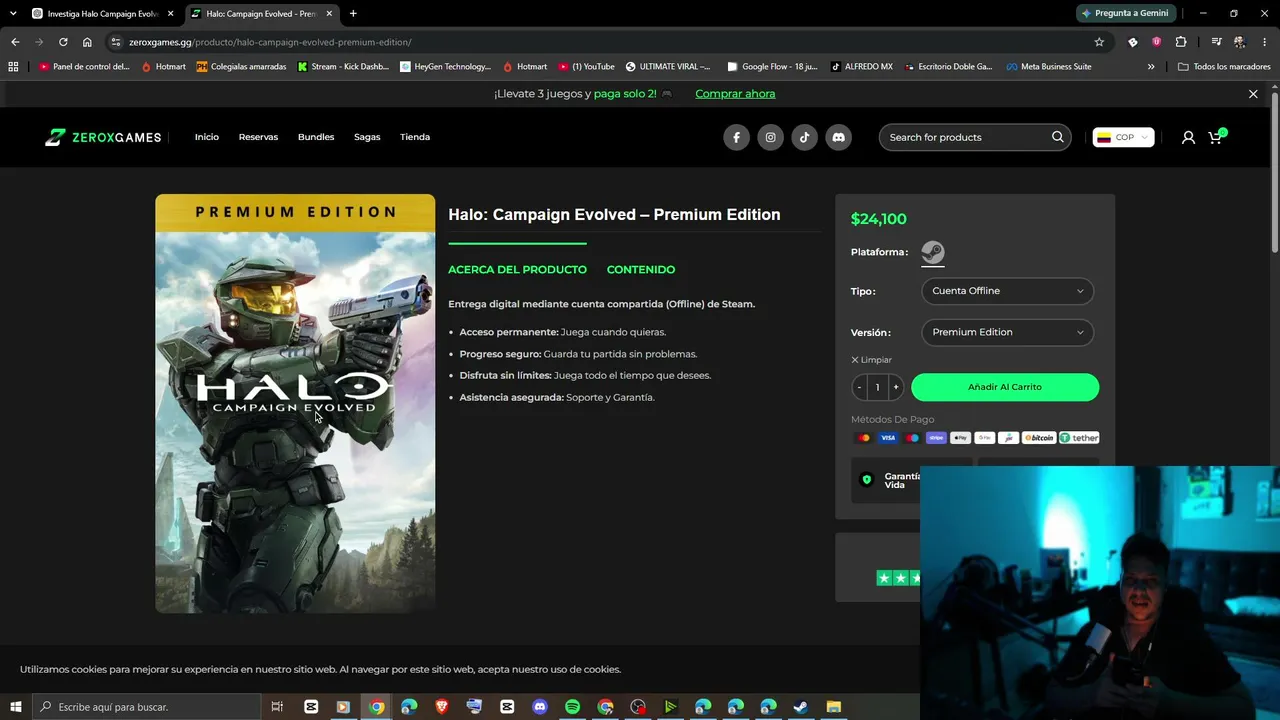
Task: Open the Tienda menu item
Action: click(415, 137)
